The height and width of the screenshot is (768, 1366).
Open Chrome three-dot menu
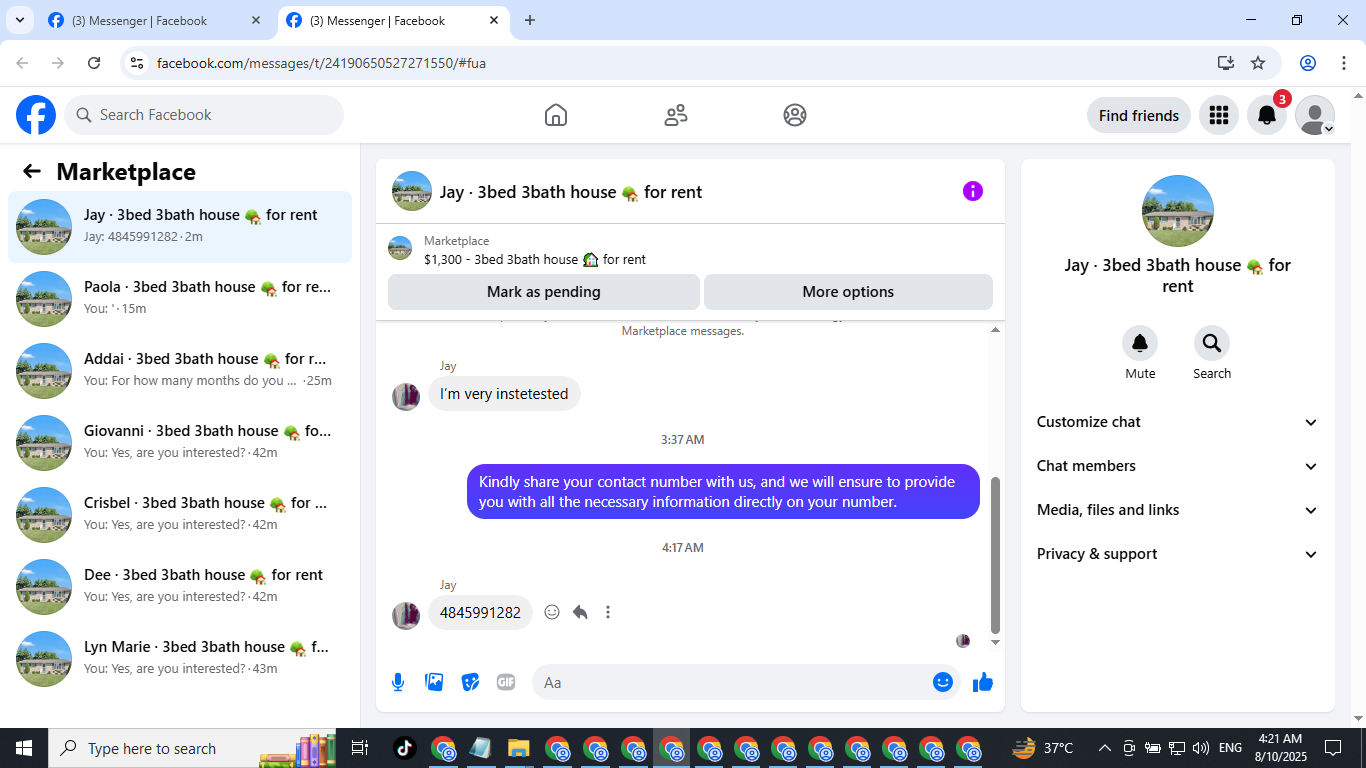pyautogui.click(x=1344, y=63)
